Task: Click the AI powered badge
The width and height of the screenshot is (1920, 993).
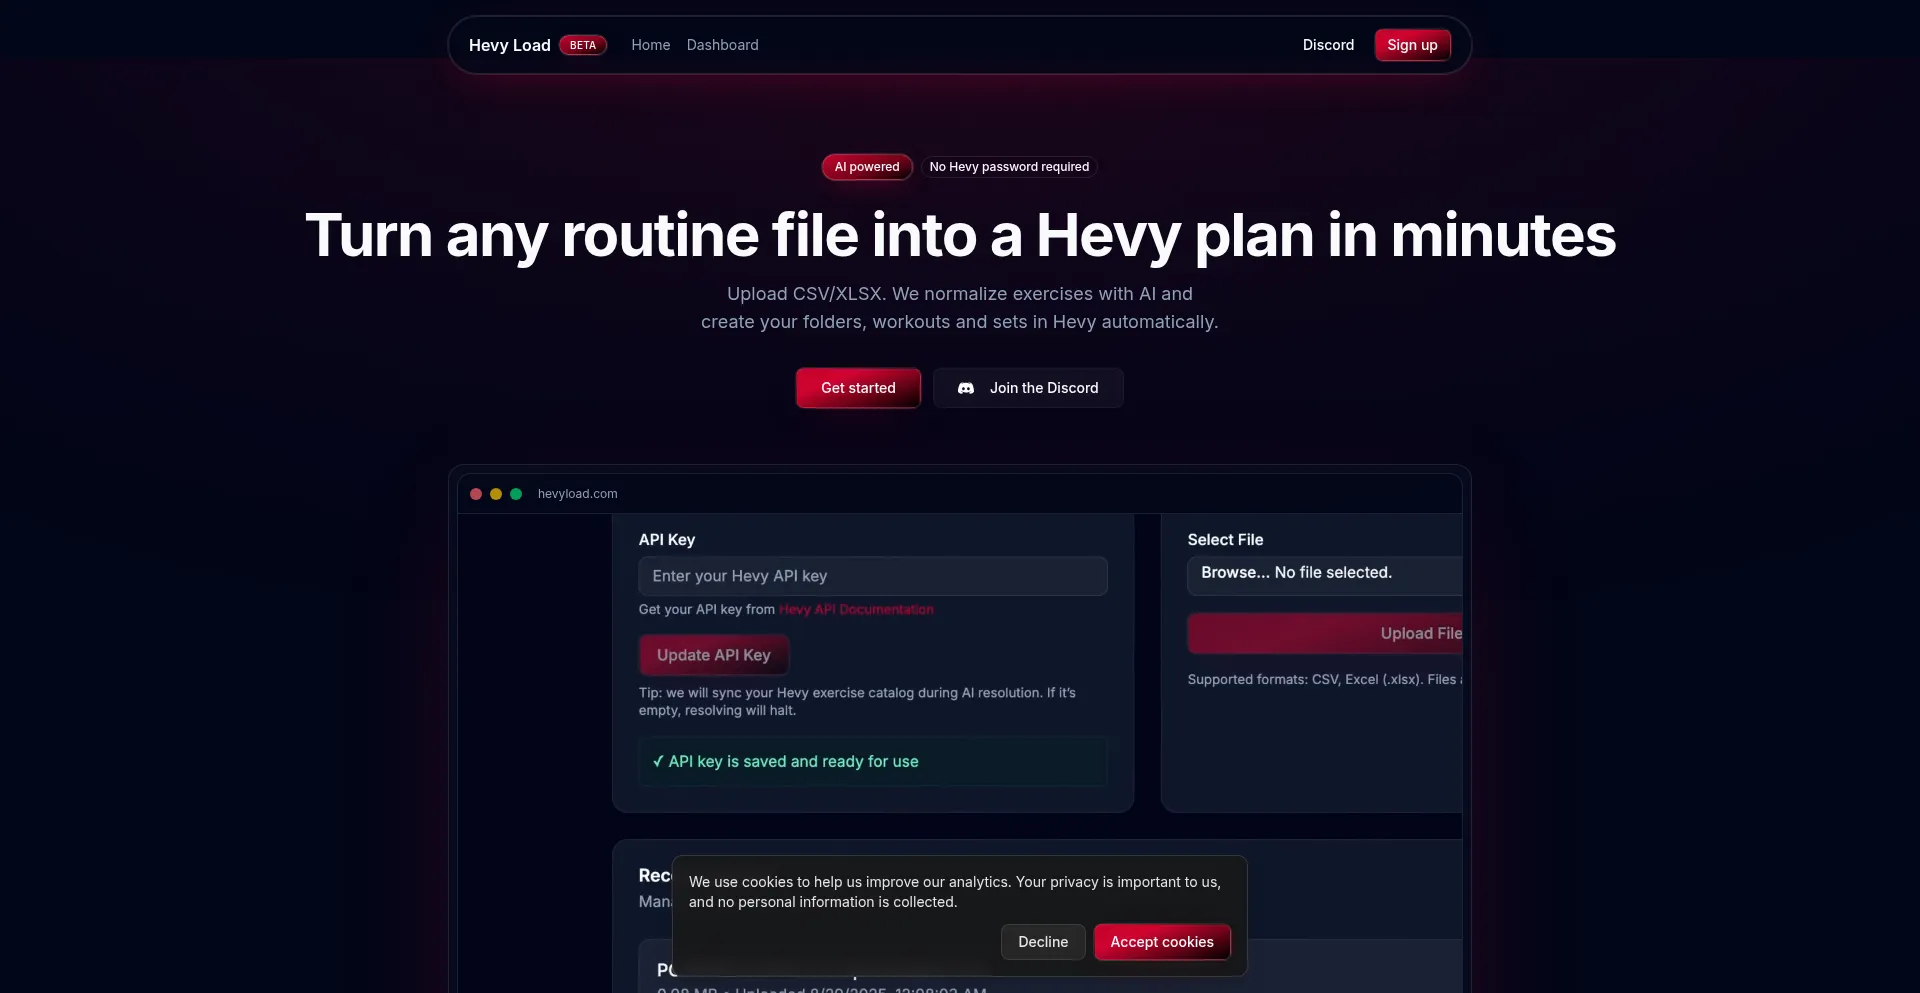Action: pyautogui.click(x=867, y=167)
